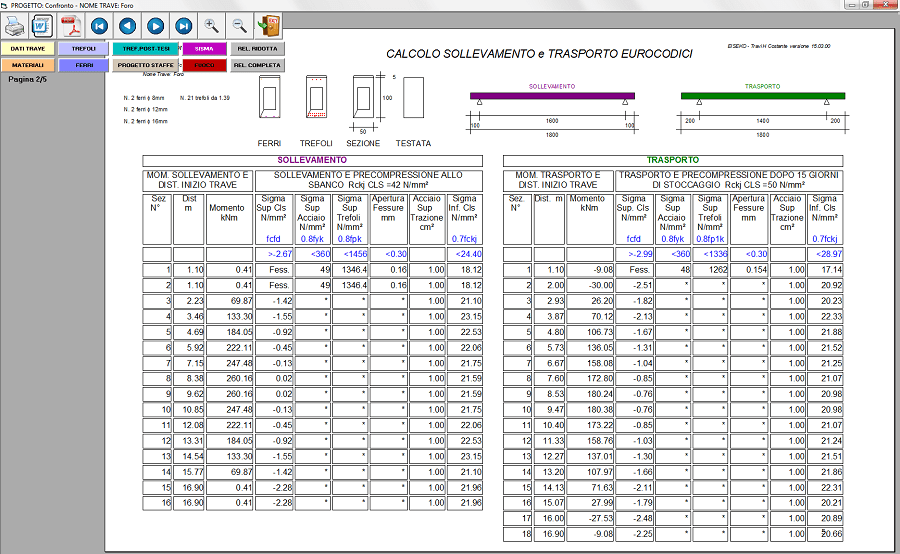
Task: Click limit value <28.97 in transport table
Action: 829,254
